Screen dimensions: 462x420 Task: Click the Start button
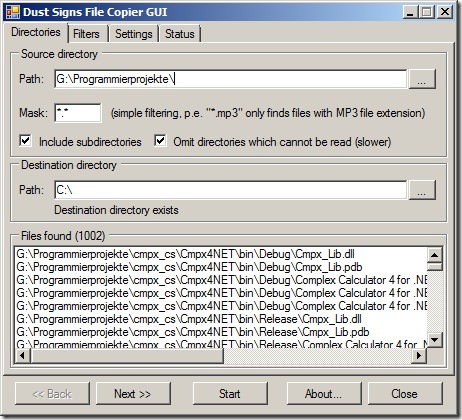pos(230,394)
